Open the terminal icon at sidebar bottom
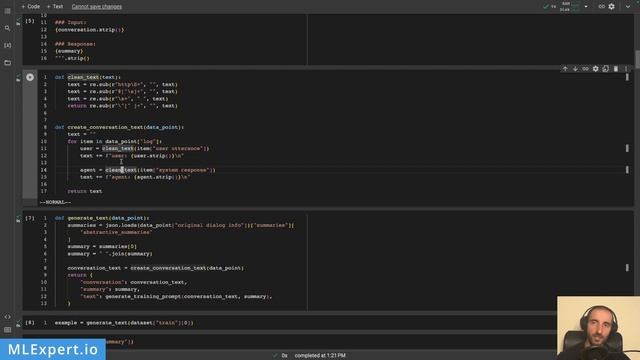This screenshot has width=640, height=360. [7, 330]
